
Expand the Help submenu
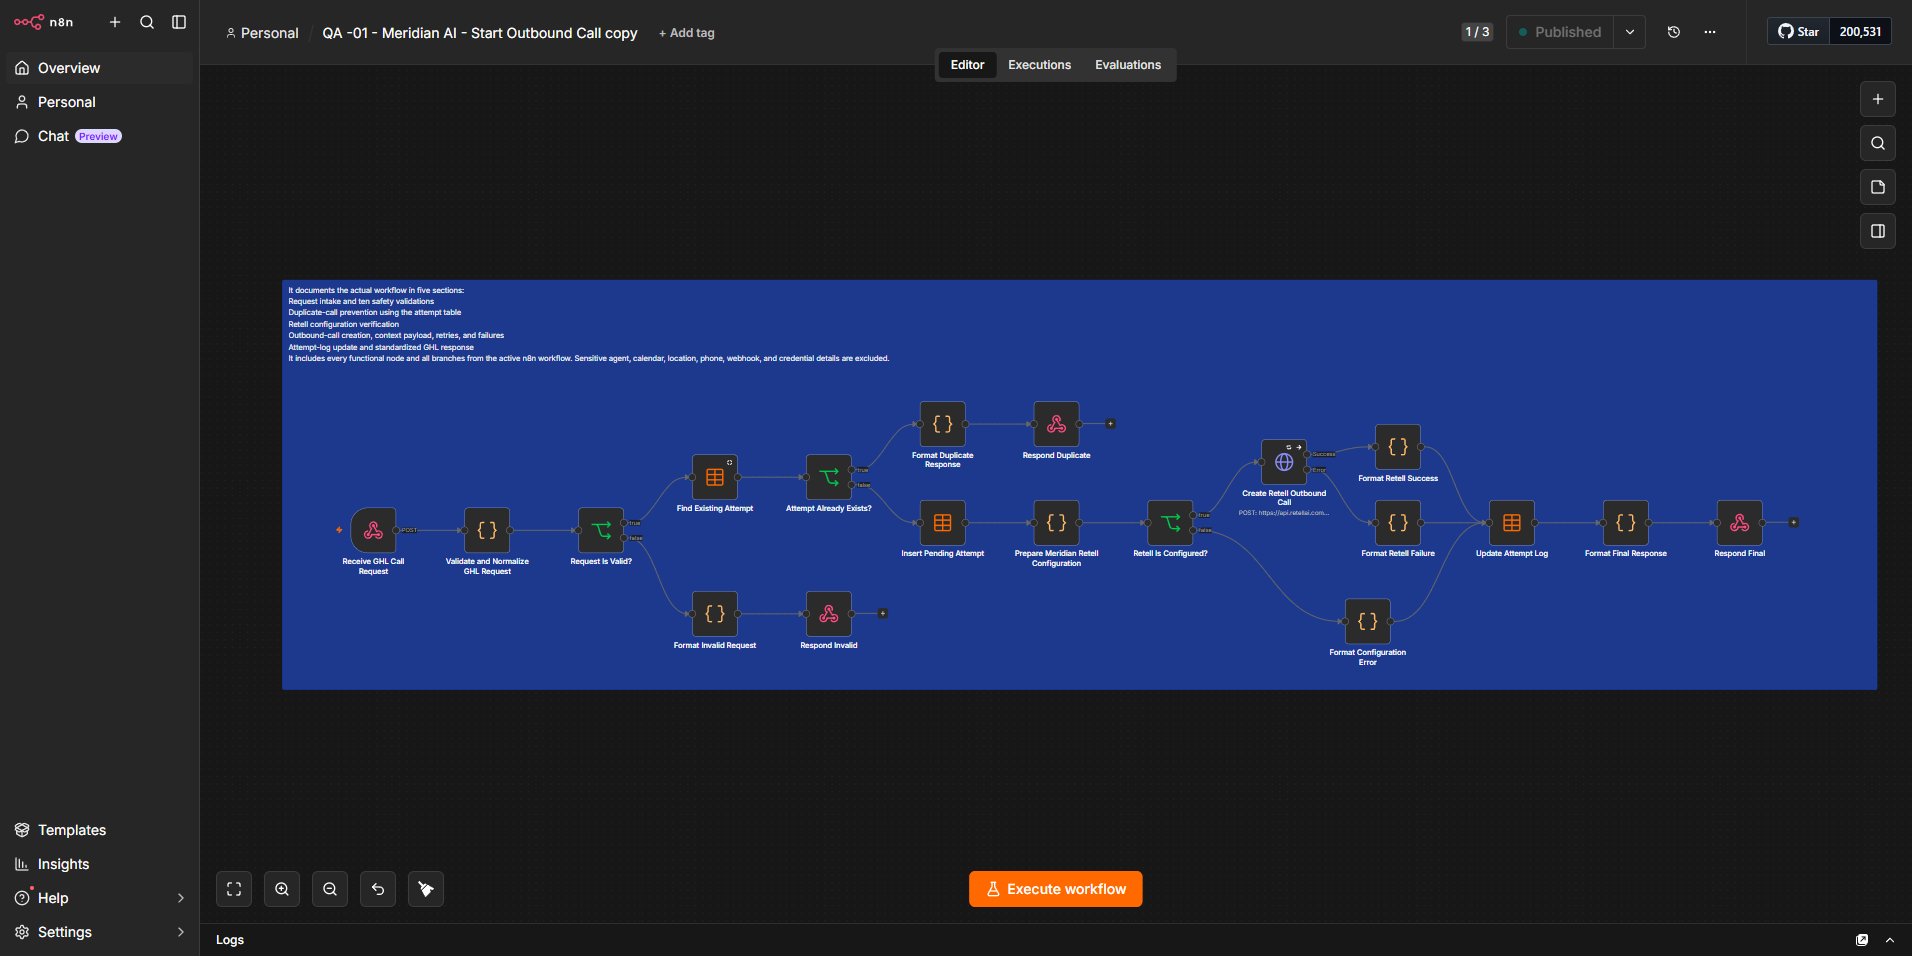(x=181, y=898)
